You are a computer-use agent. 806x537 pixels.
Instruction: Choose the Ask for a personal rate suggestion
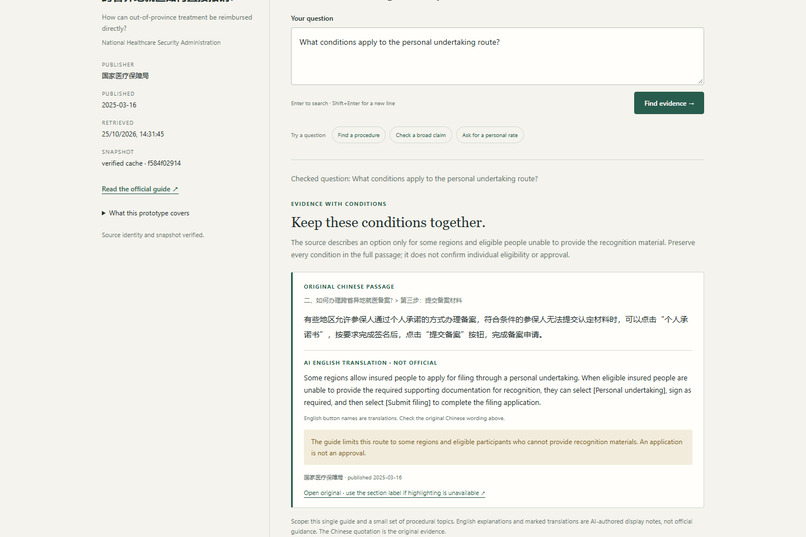(x=490, y=135)
